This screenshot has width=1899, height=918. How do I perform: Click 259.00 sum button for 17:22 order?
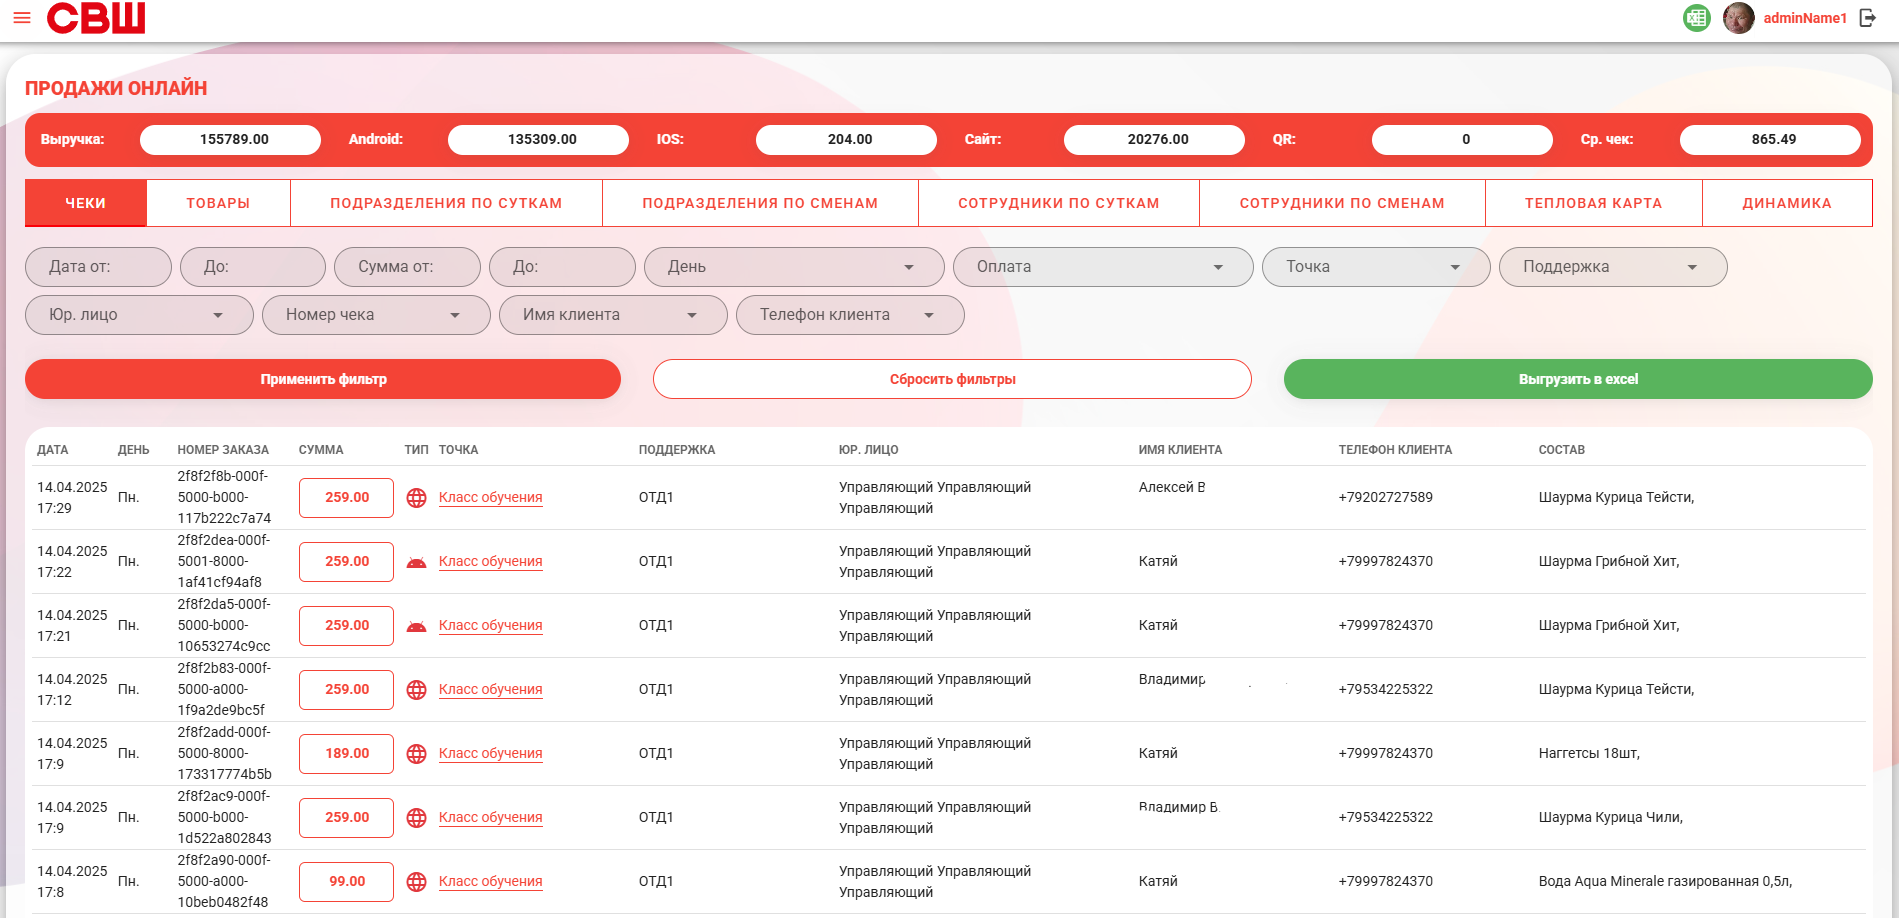[x=346, y=562]
